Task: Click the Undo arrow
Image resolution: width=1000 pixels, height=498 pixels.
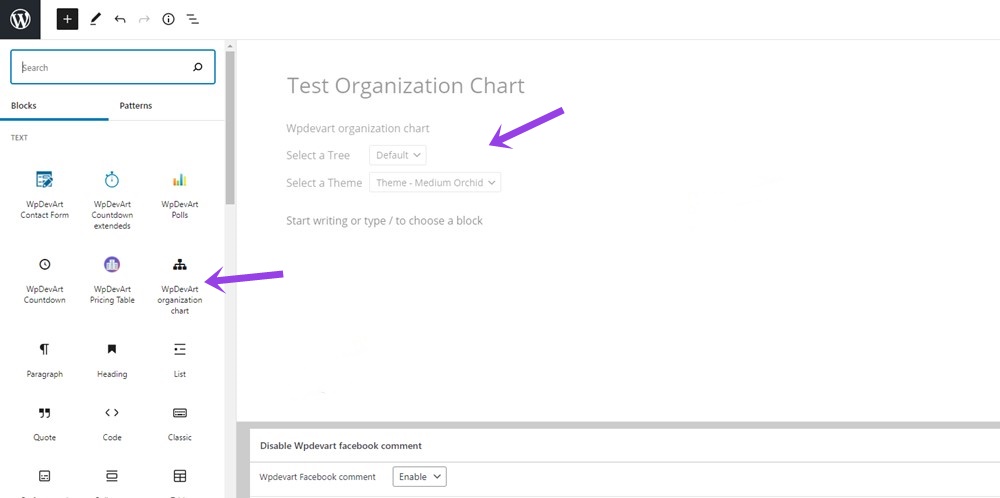Action: point(120,19)
